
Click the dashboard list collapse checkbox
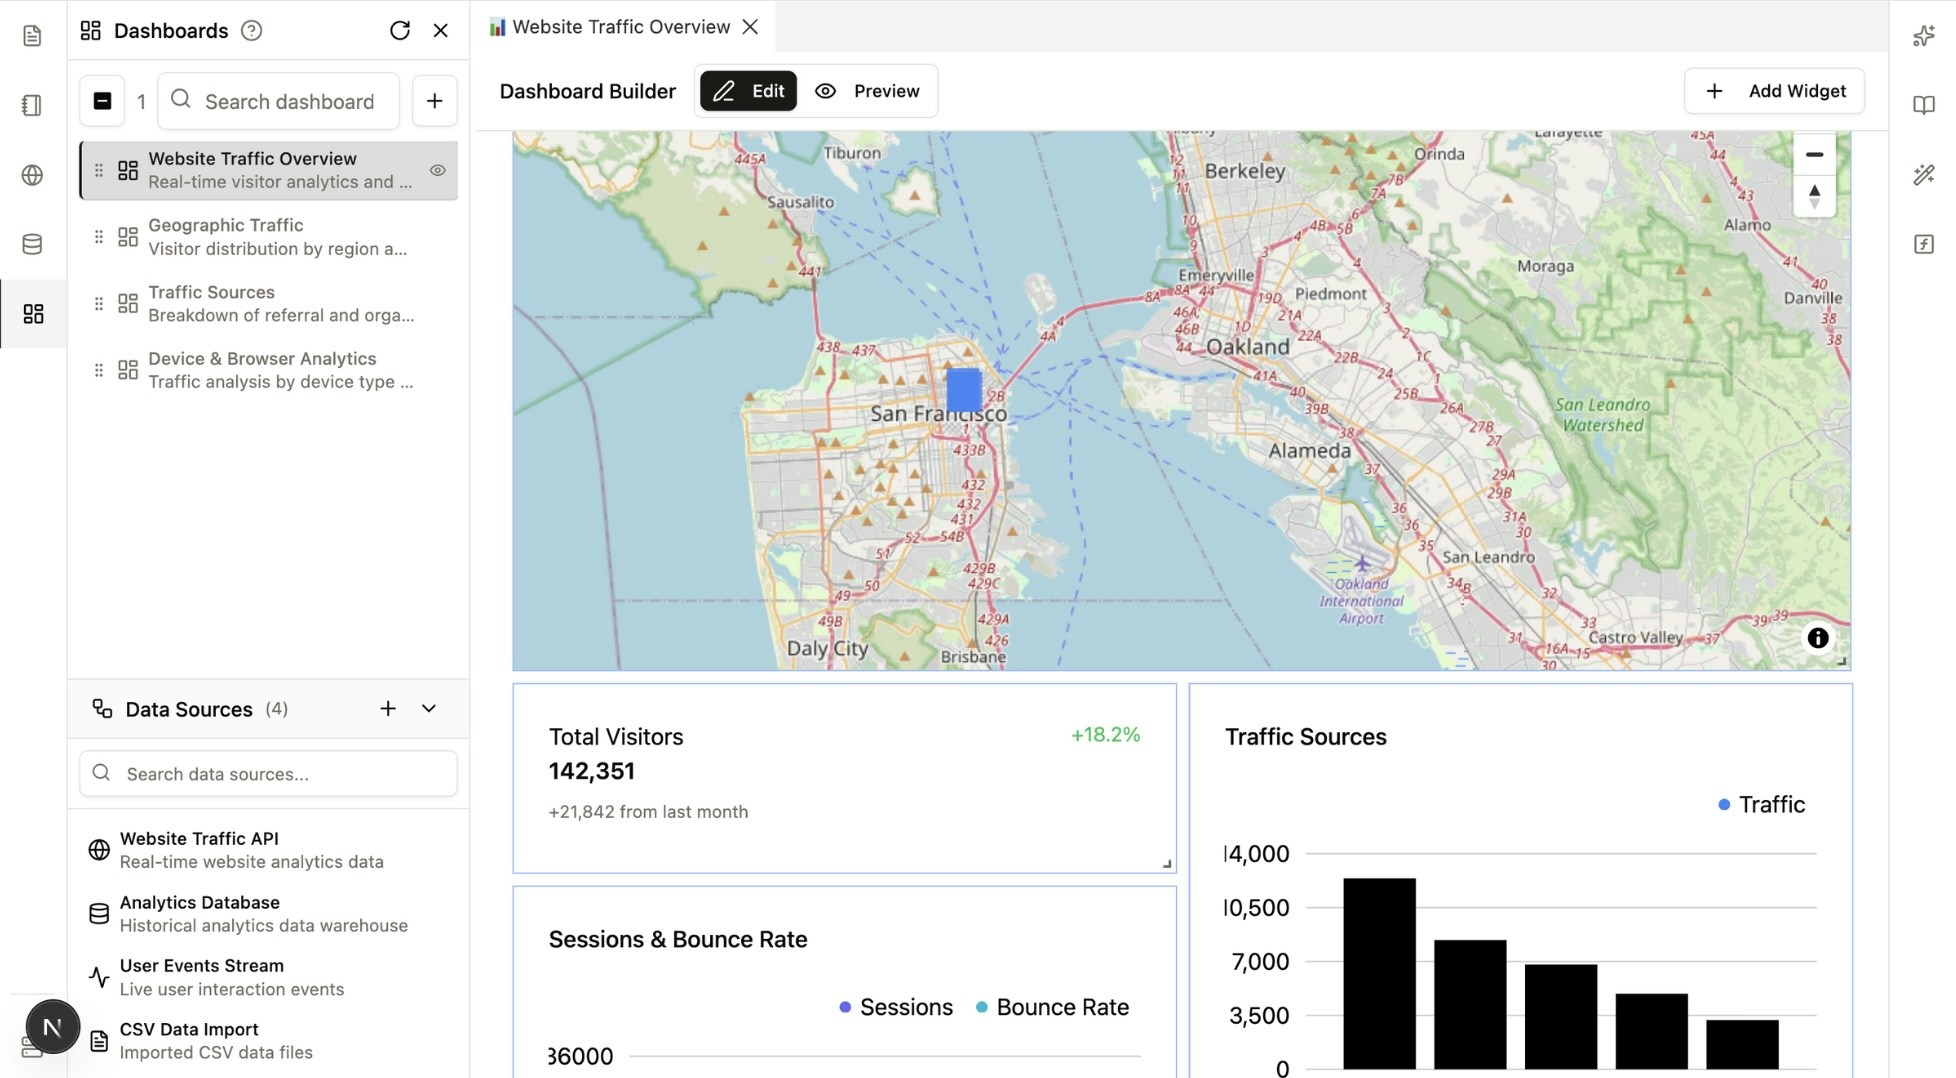[101, 100]
